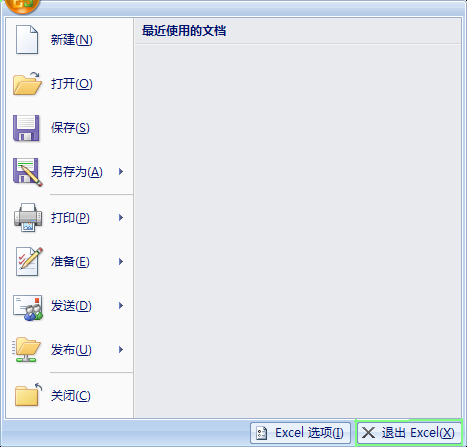Click the Close folder icon
The image size is (467, 447).
point(29,395)
